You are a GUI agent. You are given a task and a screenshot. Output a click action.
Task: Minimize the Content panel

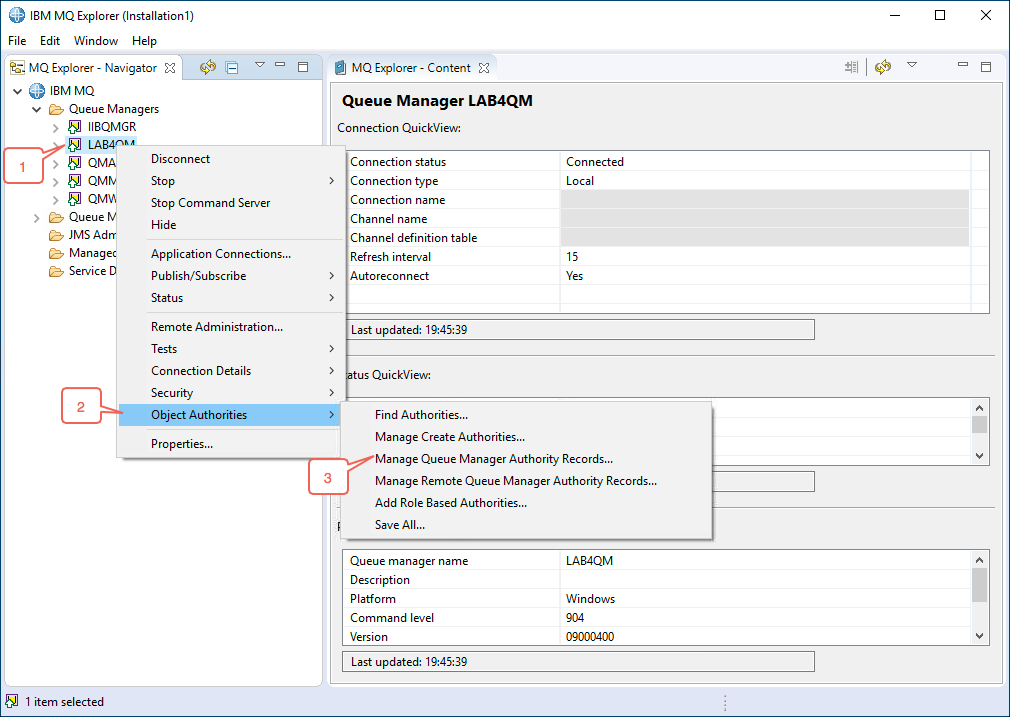coord(963,65)
